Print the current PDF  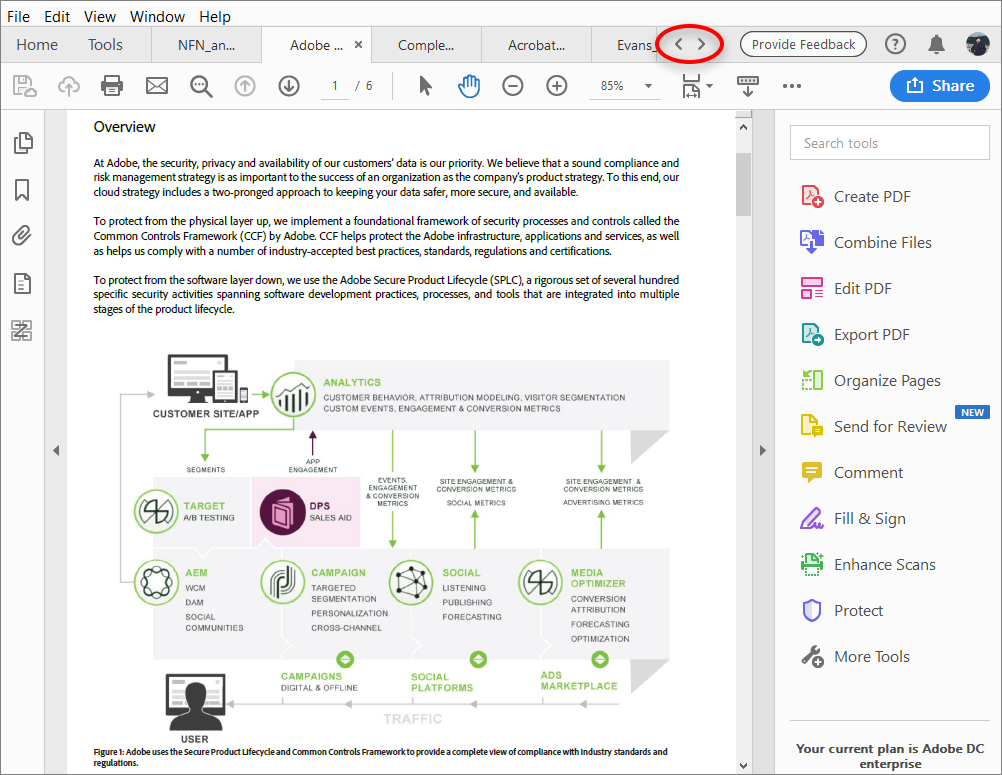tap(112, 86)
